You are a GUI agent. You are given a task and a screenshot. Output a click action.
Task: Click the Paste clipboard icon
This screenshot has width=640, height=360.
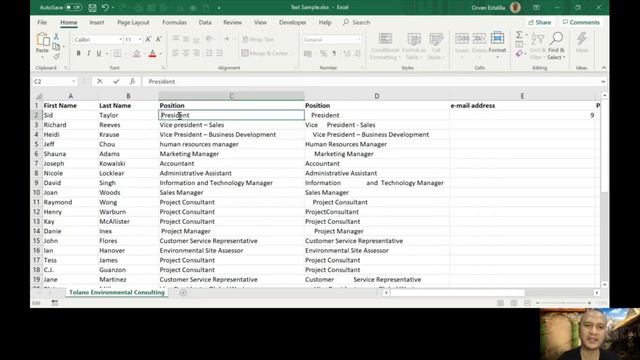click(42, 40)
